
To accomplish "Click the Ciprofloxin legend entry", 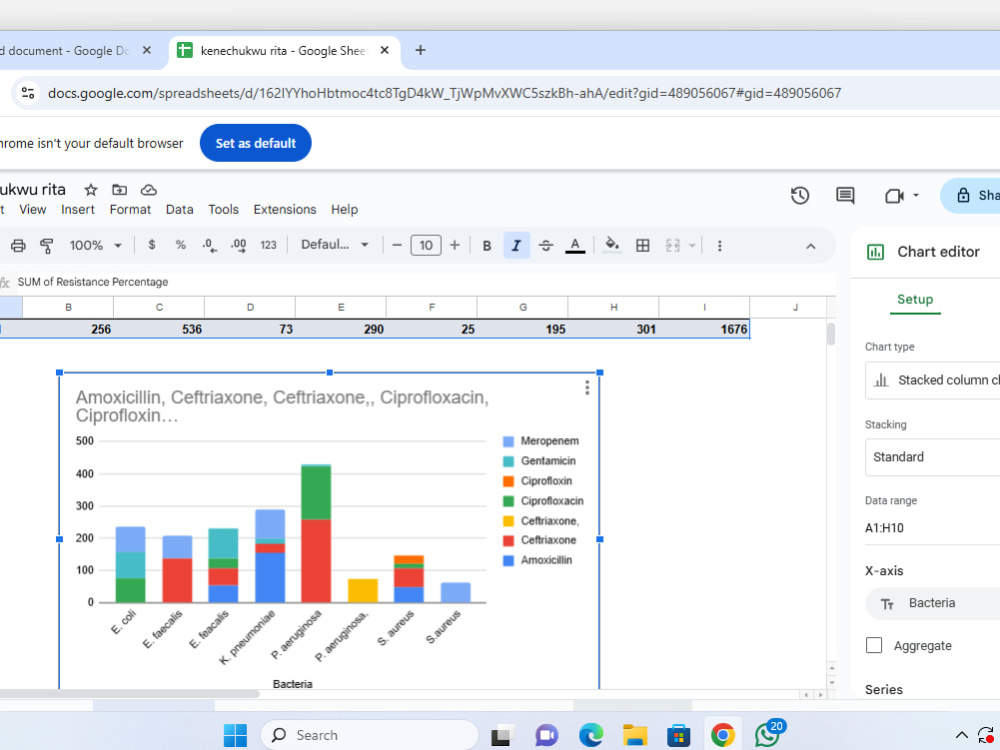I will pos(538,481).
